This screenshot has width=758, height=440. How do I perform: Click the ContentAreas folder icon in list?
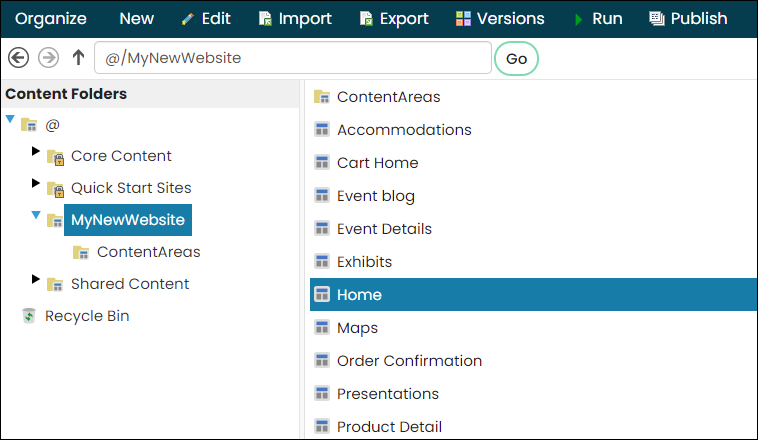[322, 97]
